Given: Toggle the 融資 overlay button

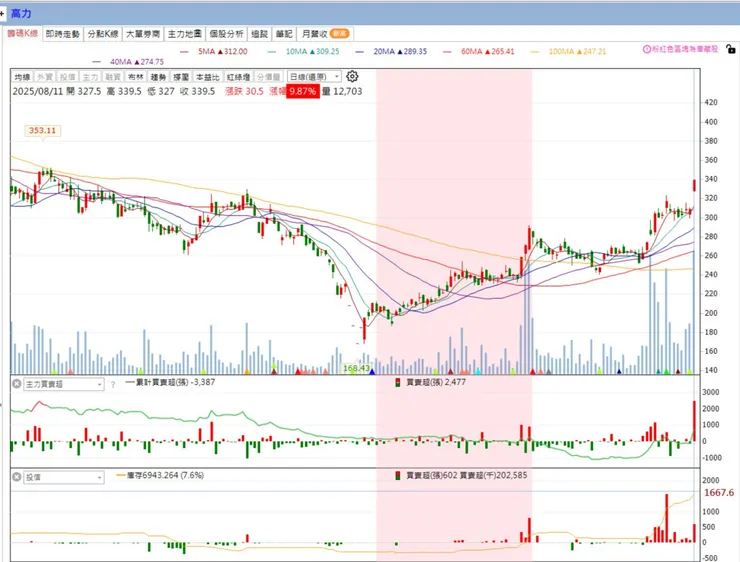Looking at the screenshot, I should pos(113,77).
